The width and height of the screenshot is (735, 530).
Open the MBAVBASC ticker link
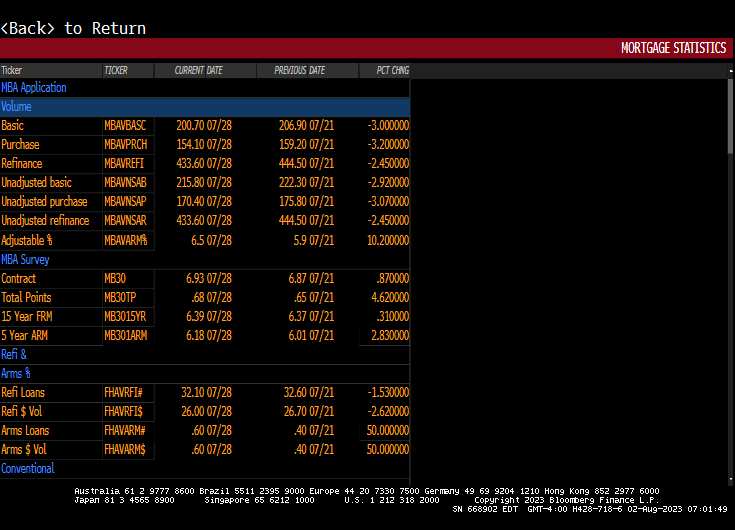pyautogui.click(x=125, y=126)
